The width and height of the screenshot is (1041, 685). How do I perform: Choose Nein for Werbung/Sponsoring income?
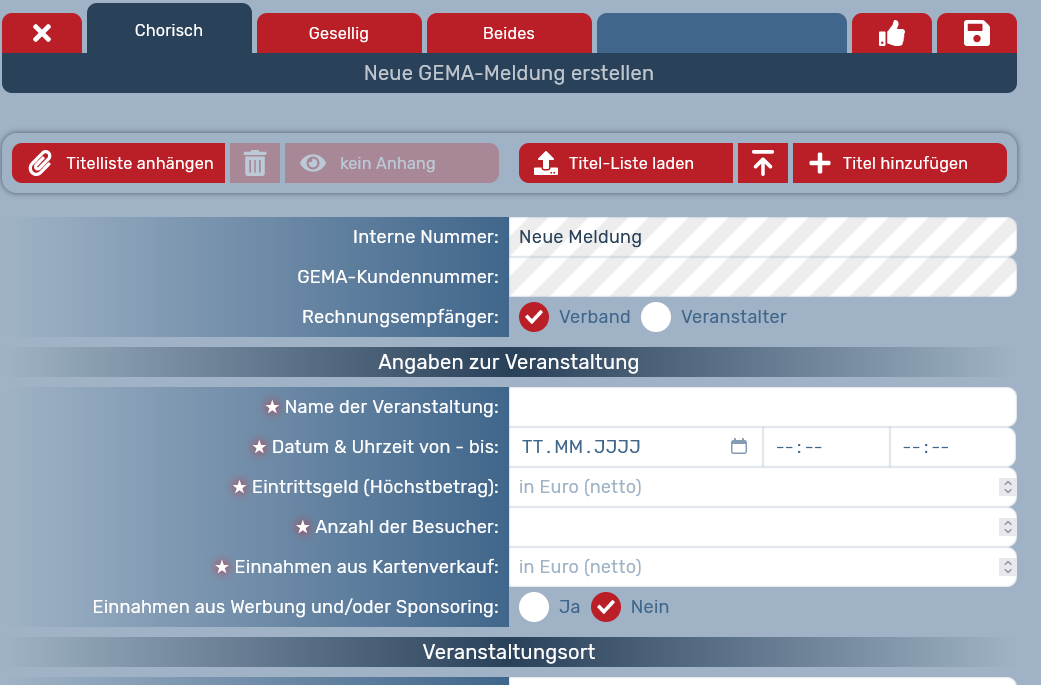pos(606,607)
